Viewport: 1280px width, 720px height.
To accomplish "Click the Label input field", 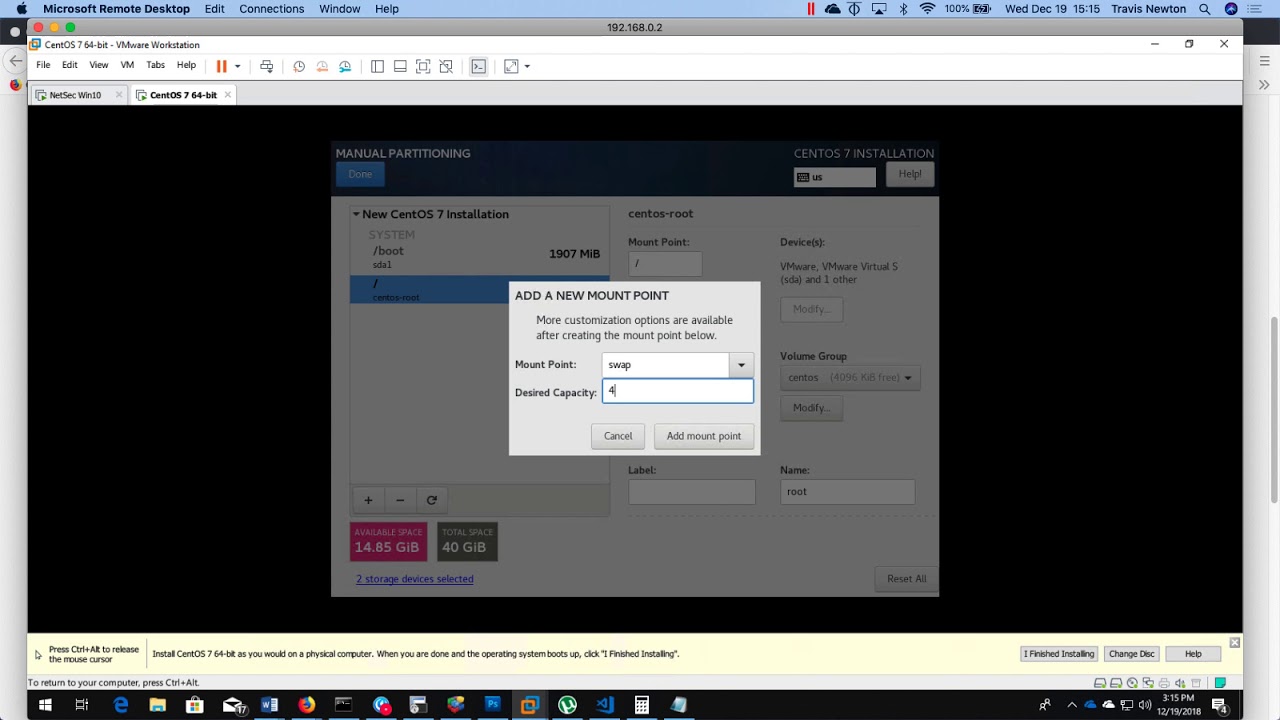I will tap(692, 492).
